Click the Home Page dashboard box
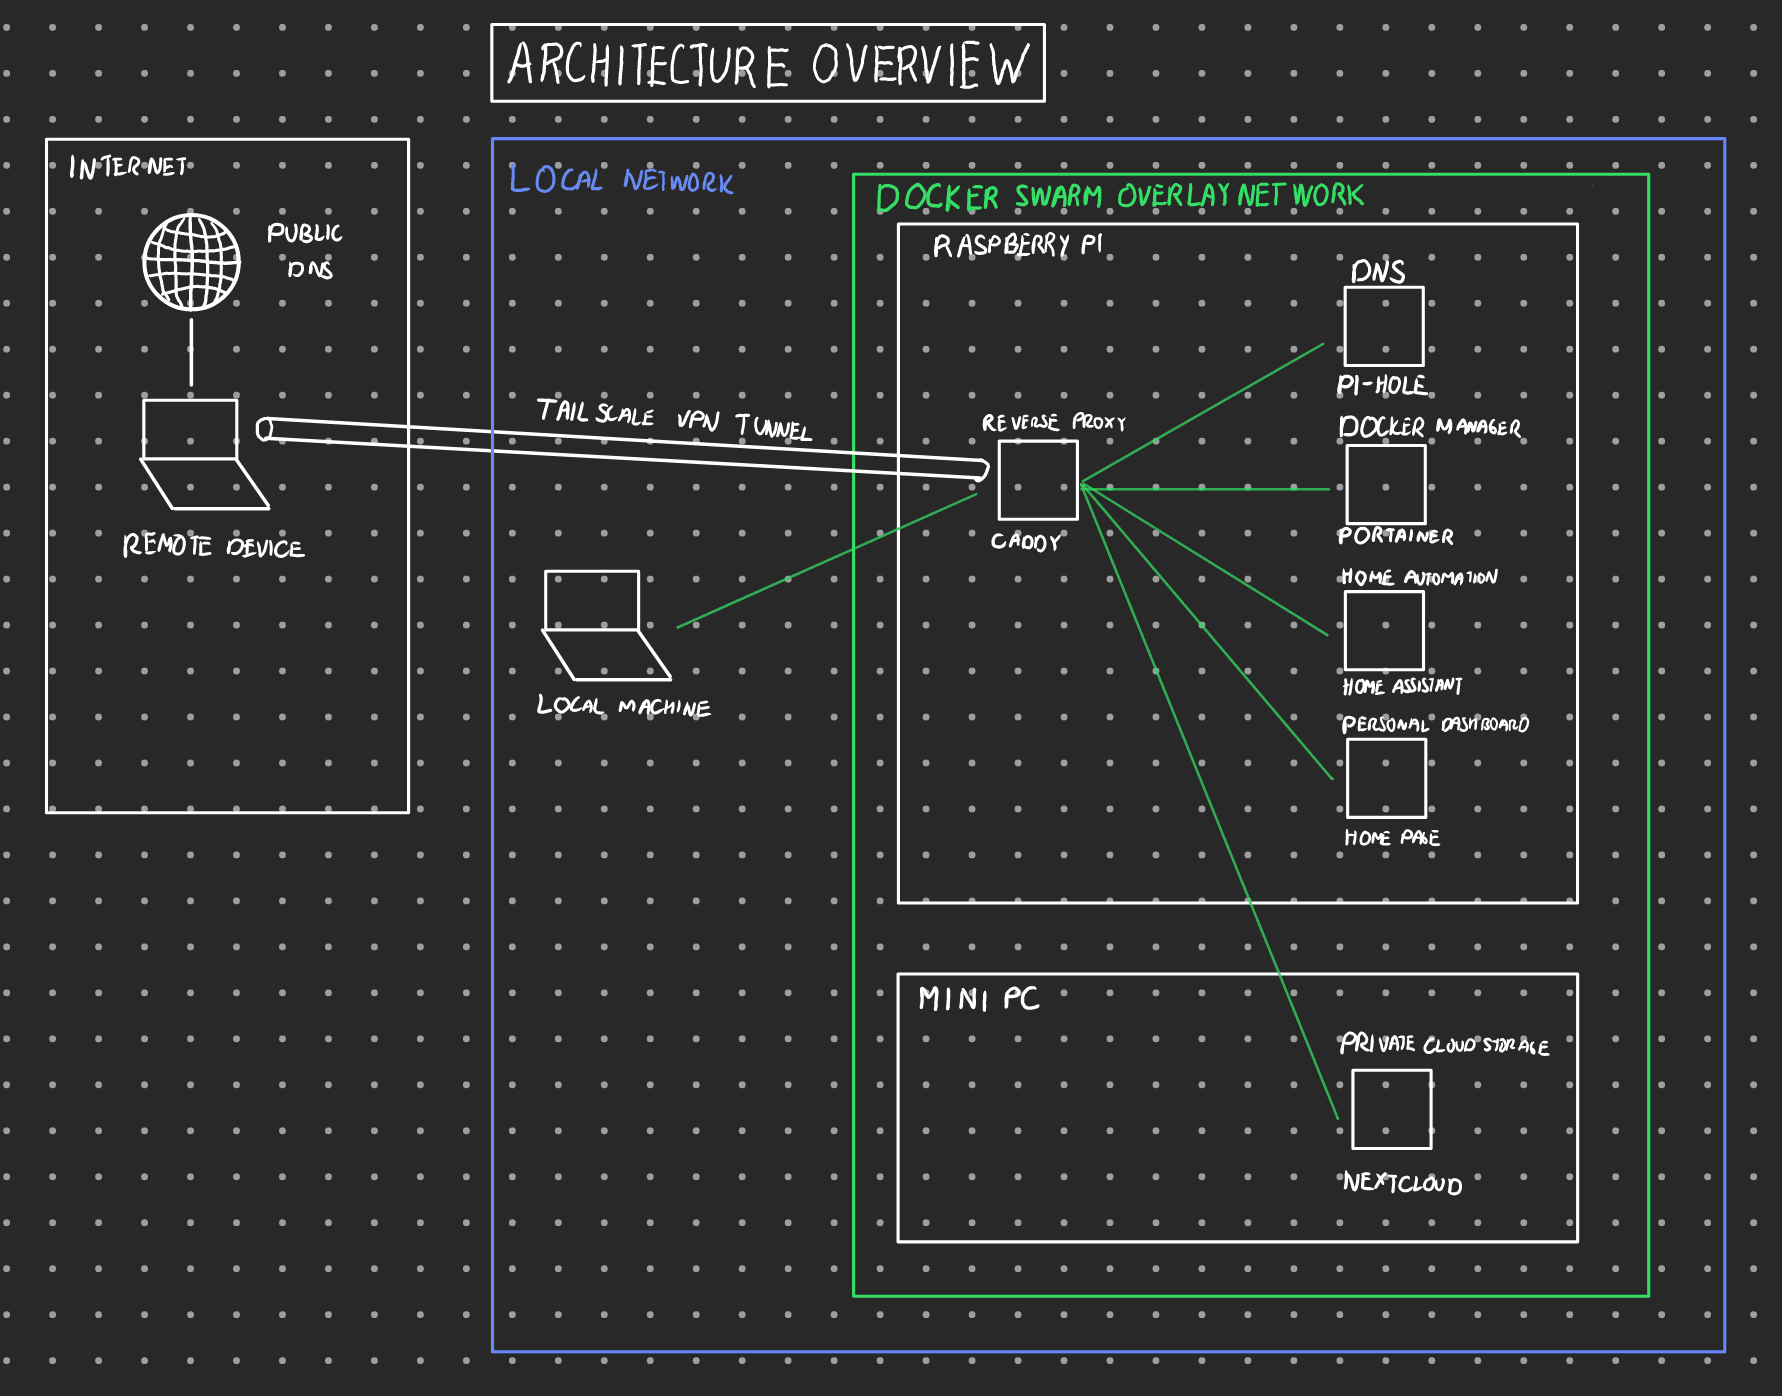Image resolution: width=1782 pixels, height=1396 pixels. tap(1386, 778)
